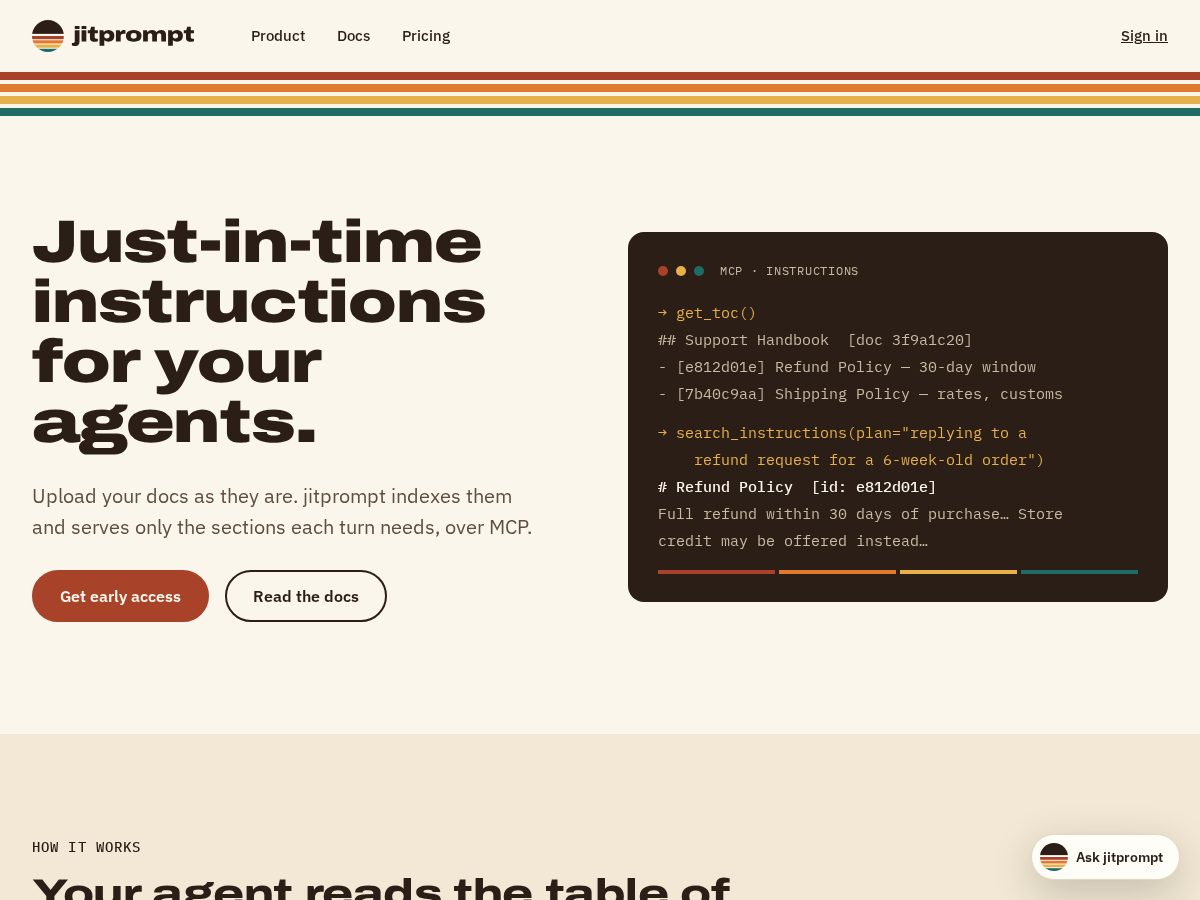Viewport: 1200px width, 900px height.
Task: Click the yellow dot in terminal header
Action: (x=681, y=271)
